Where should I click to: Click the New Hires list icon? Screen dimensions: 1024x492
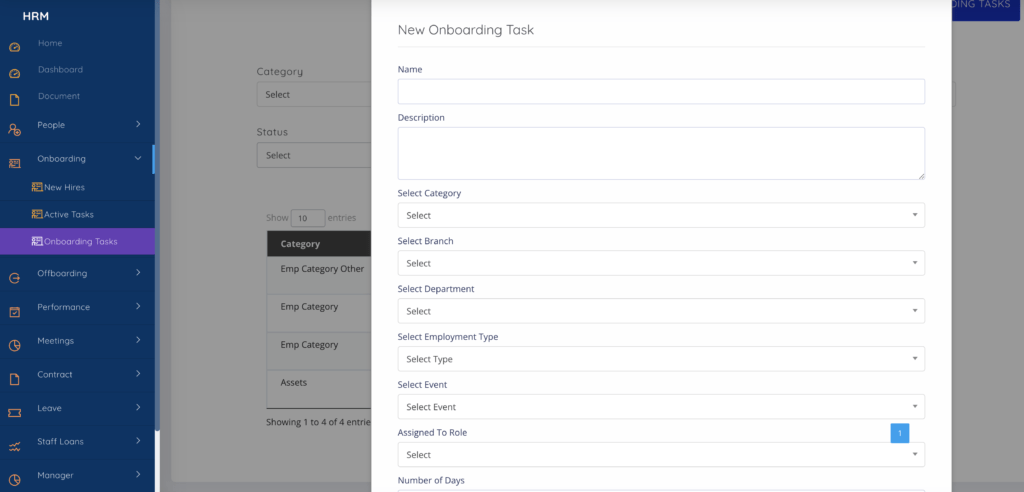click(37, 187)
